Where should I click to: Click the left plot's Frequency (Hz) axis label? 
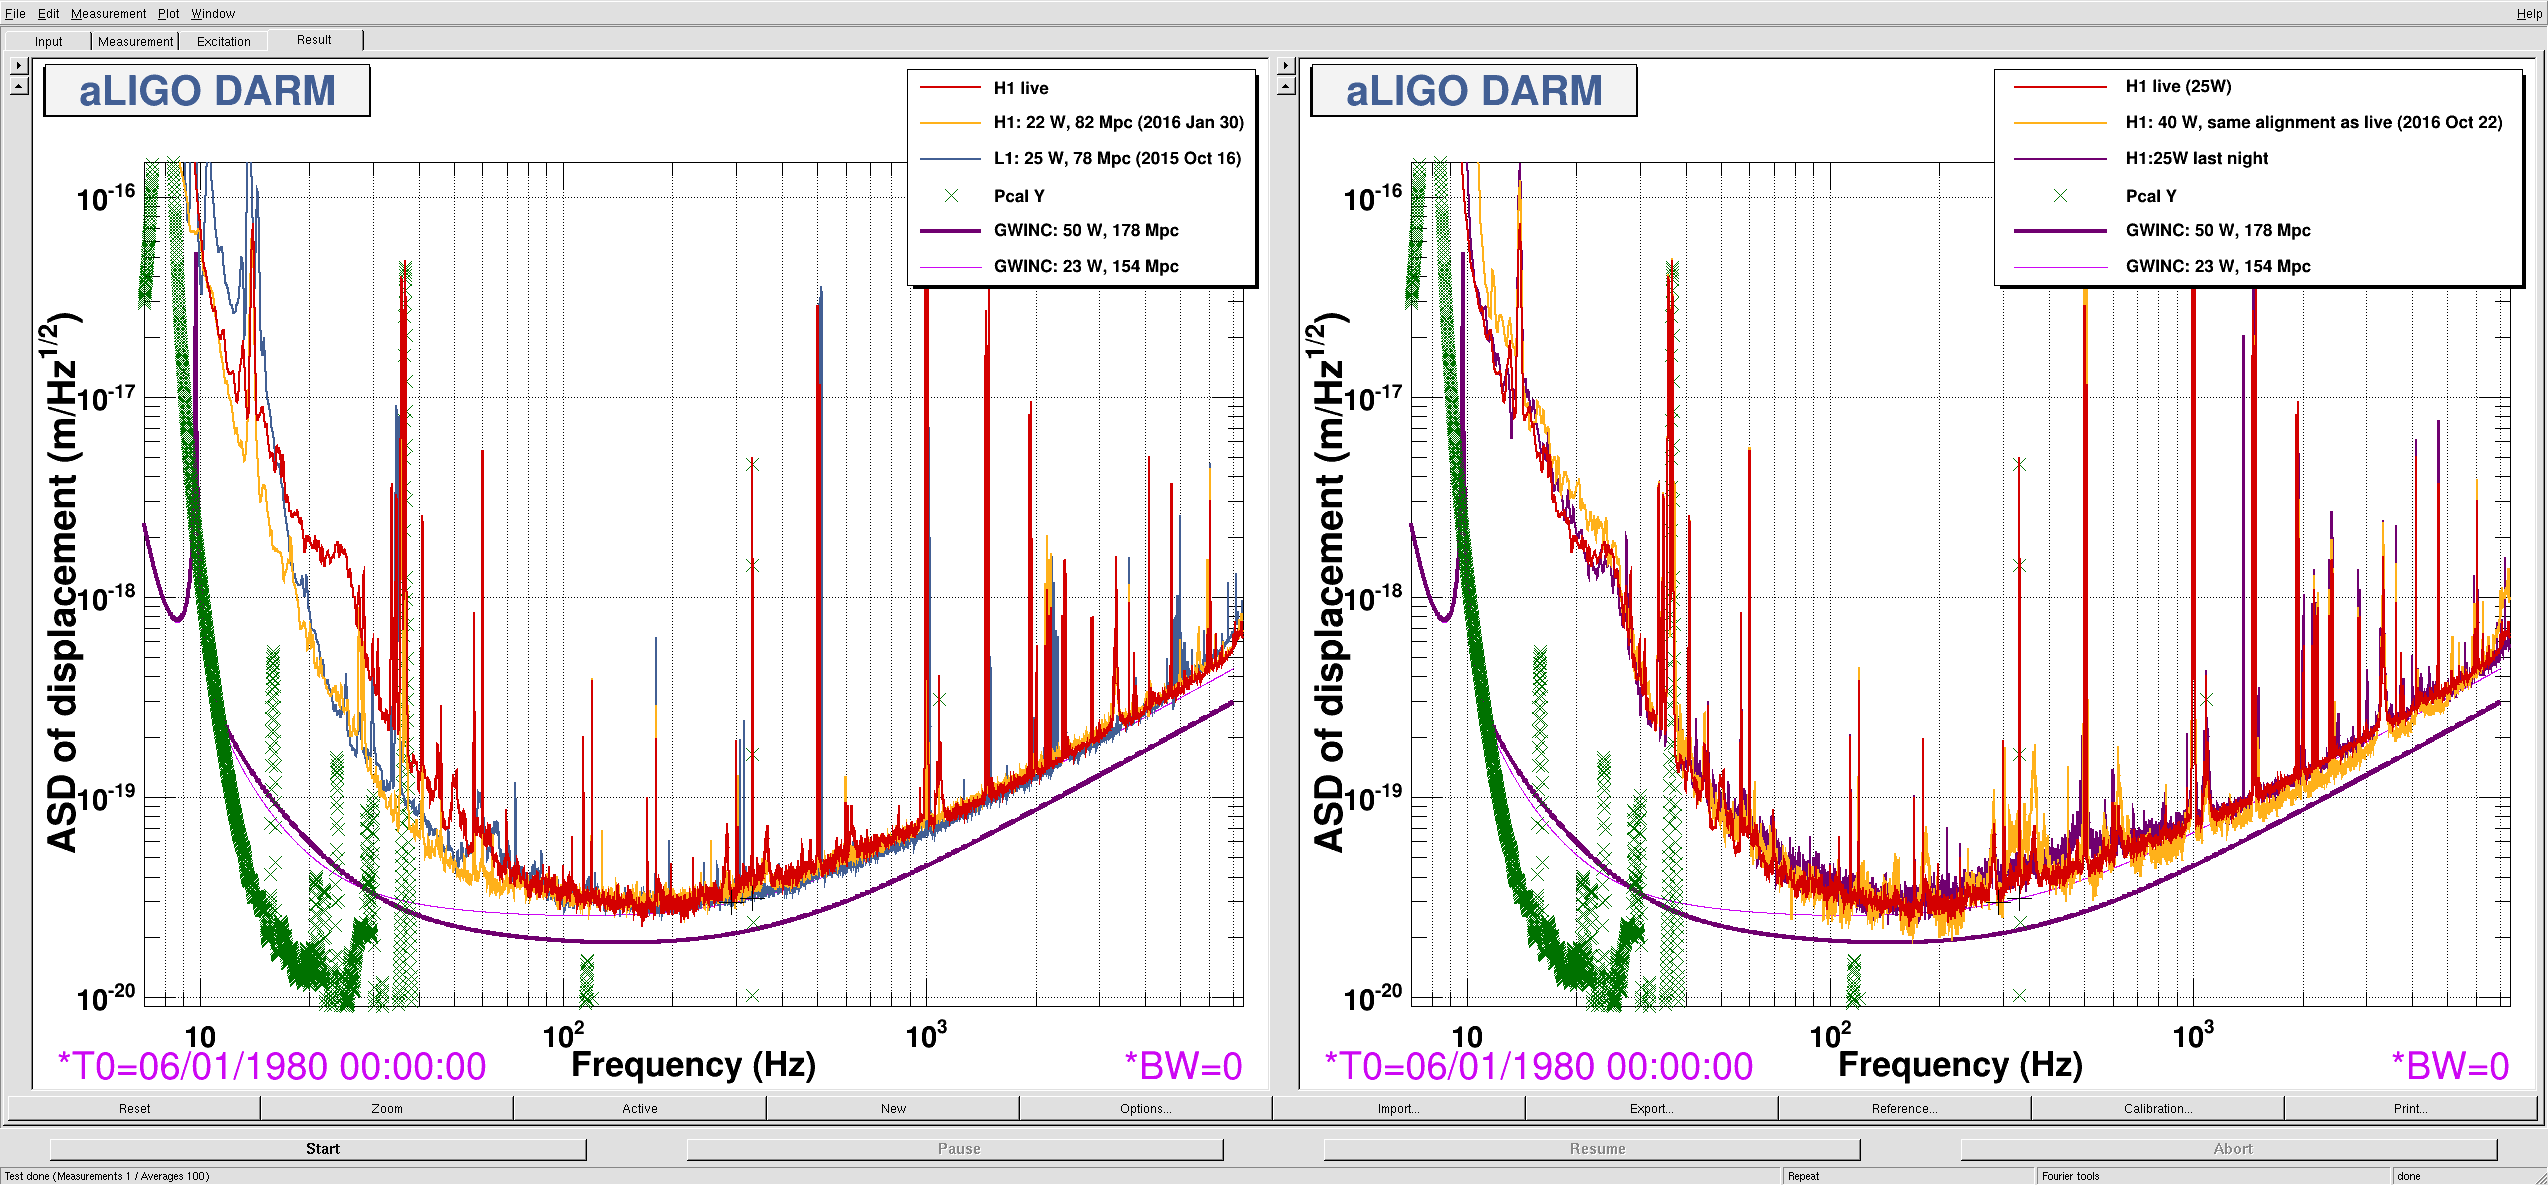[x=694, y=1065]
